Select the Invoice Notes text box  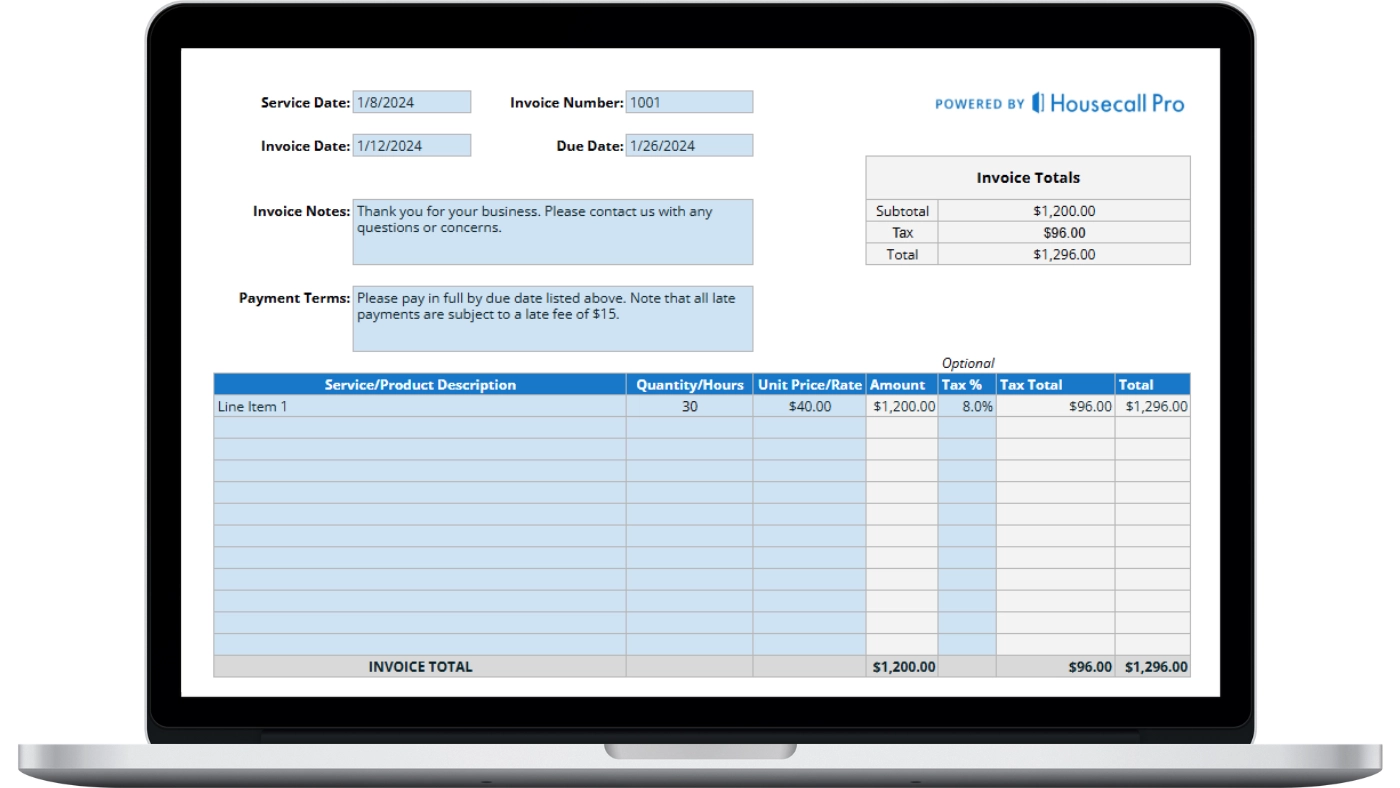coord(552,230)
